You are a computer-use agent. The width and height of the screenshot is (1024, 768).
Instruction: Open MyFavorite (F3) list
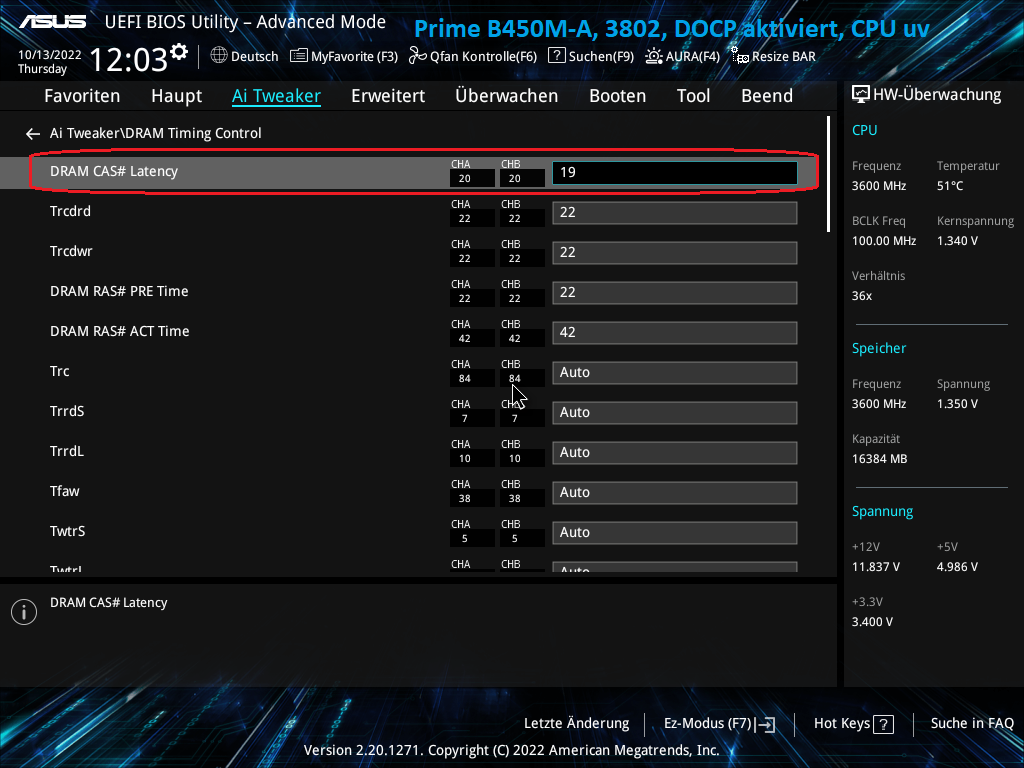344,56
